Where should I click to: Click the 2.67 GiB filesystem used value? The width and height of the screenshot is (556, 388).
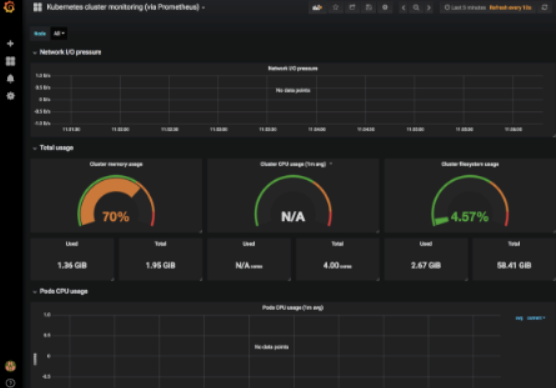(x=426, y=265)
